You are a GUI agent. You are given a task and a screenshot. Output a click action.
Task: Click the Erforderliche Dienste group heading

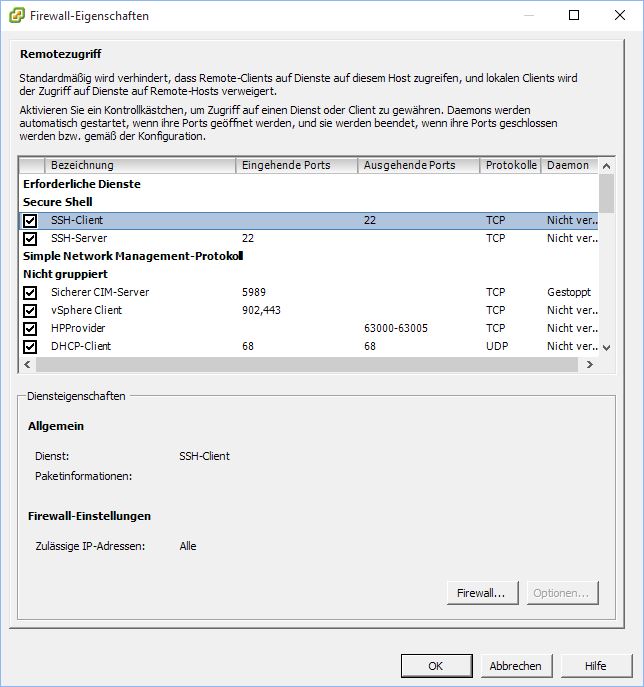pyautogui.click(x=82, y=184)
